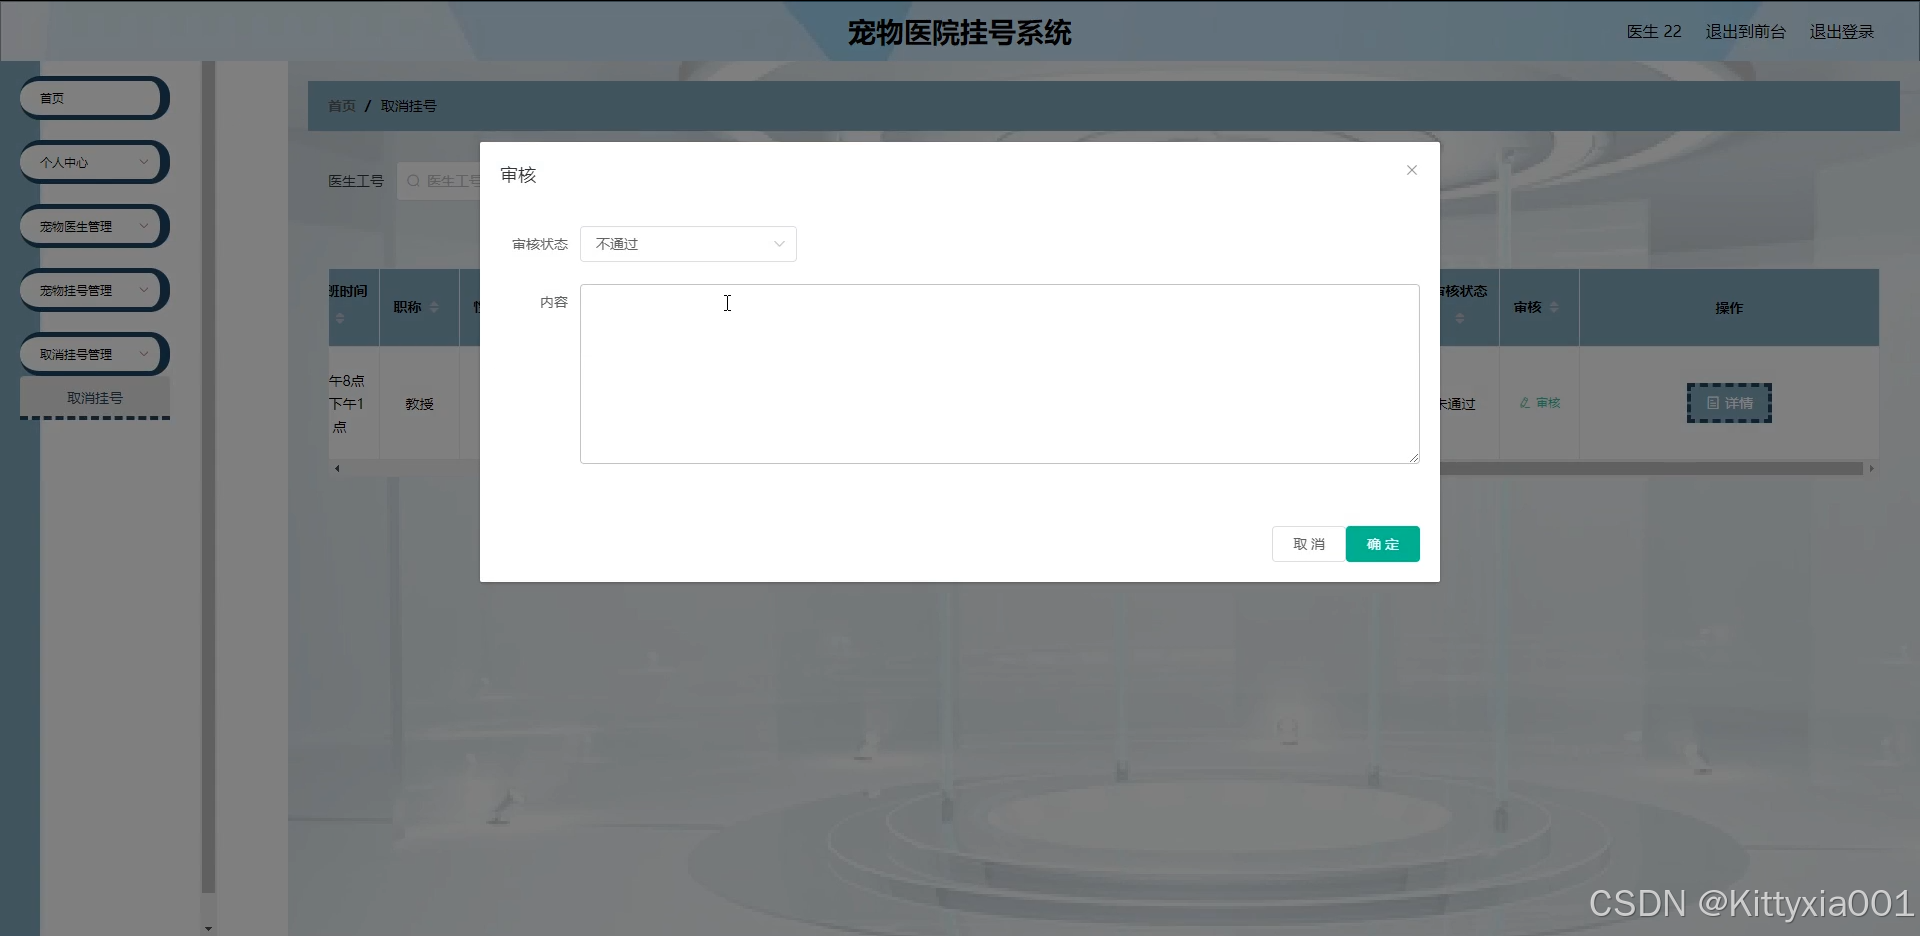Viewport: 1920px width, 936px height.
Task: Expand the 宠物医生管理 sidebar menu
Action: [x=92, y=227]
